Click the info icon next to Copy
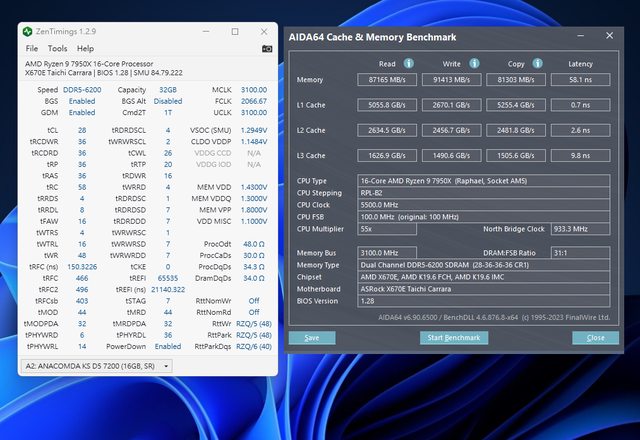This screenshot has height=440, width=640. tap(538, 63)
